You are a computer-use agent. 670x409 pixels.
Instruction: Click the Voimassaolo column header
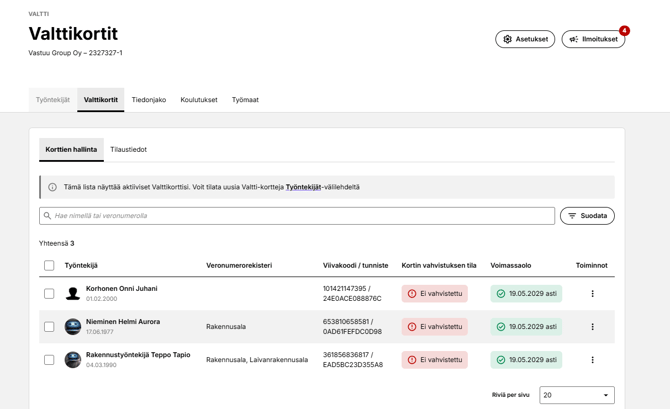tap(511, 265)
